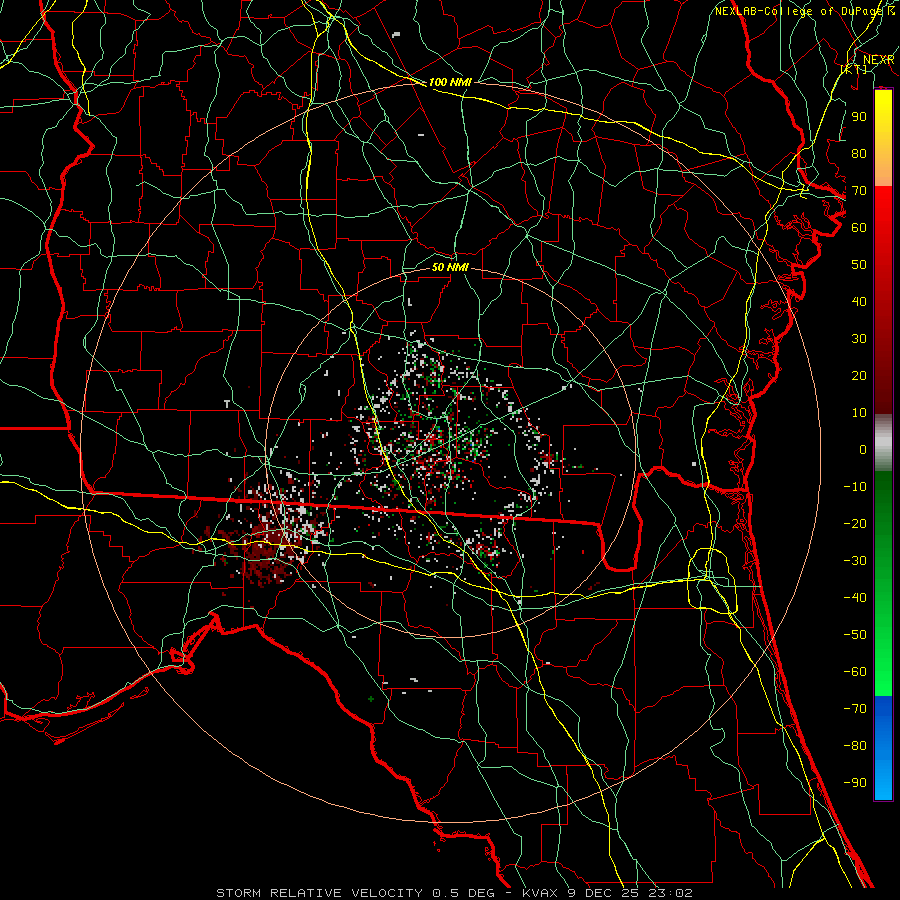Click the 50 NMI range ring label

(x=450, y=267)
